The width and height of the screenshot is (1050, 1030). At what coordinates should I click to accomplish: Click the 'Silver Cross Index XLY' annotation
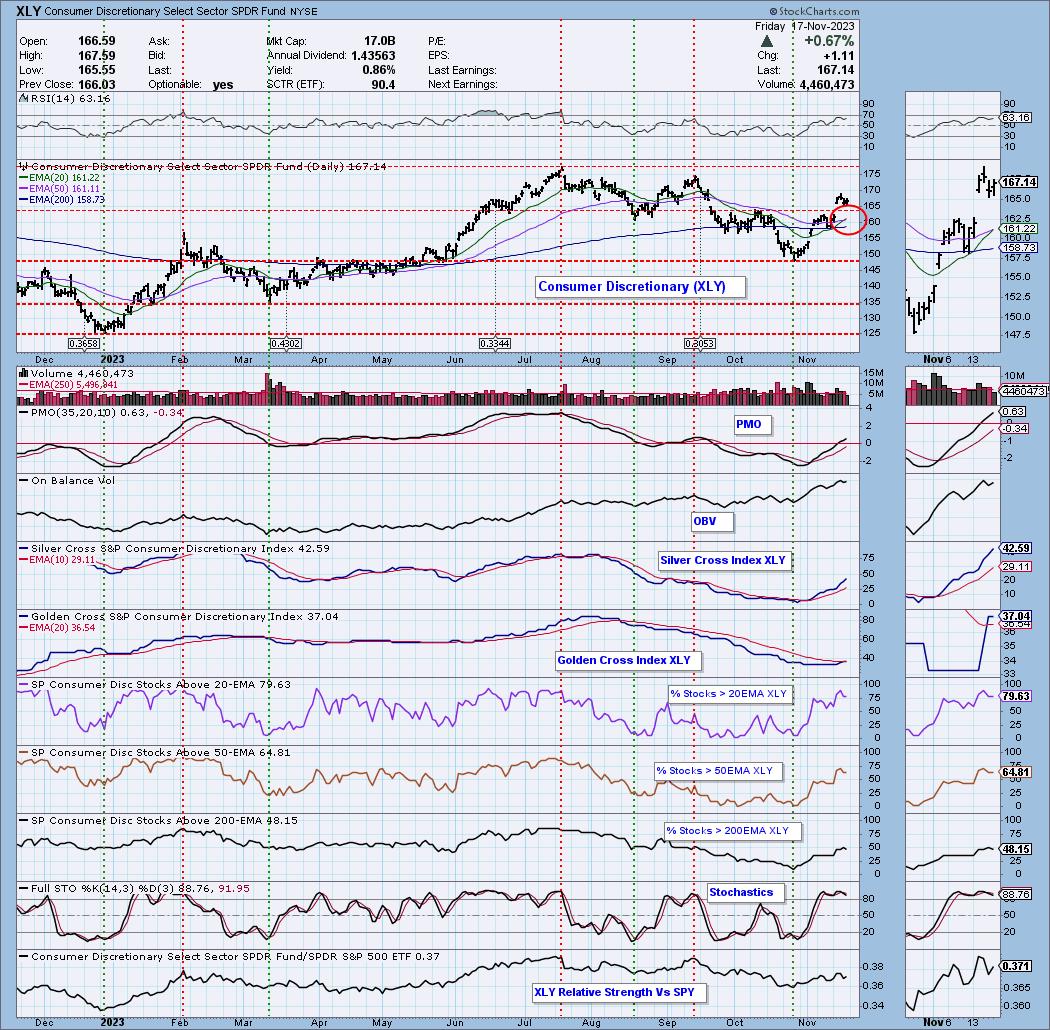(x=725, y=561)
